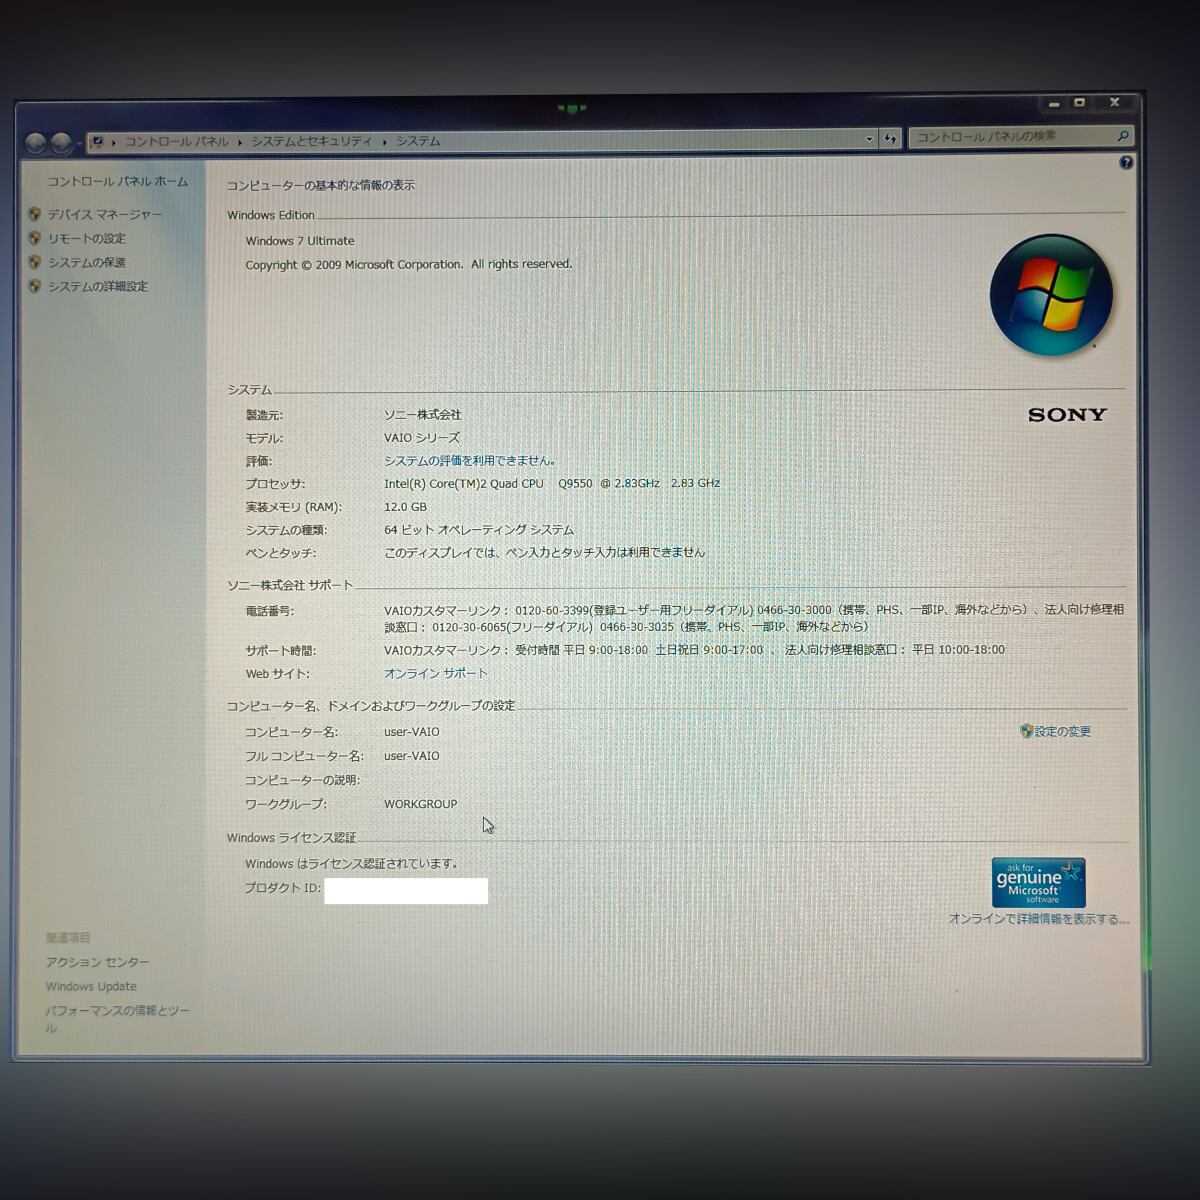The image size is (1200, 1200).
Task: Open Windows Update link
Action: point(91,986)
